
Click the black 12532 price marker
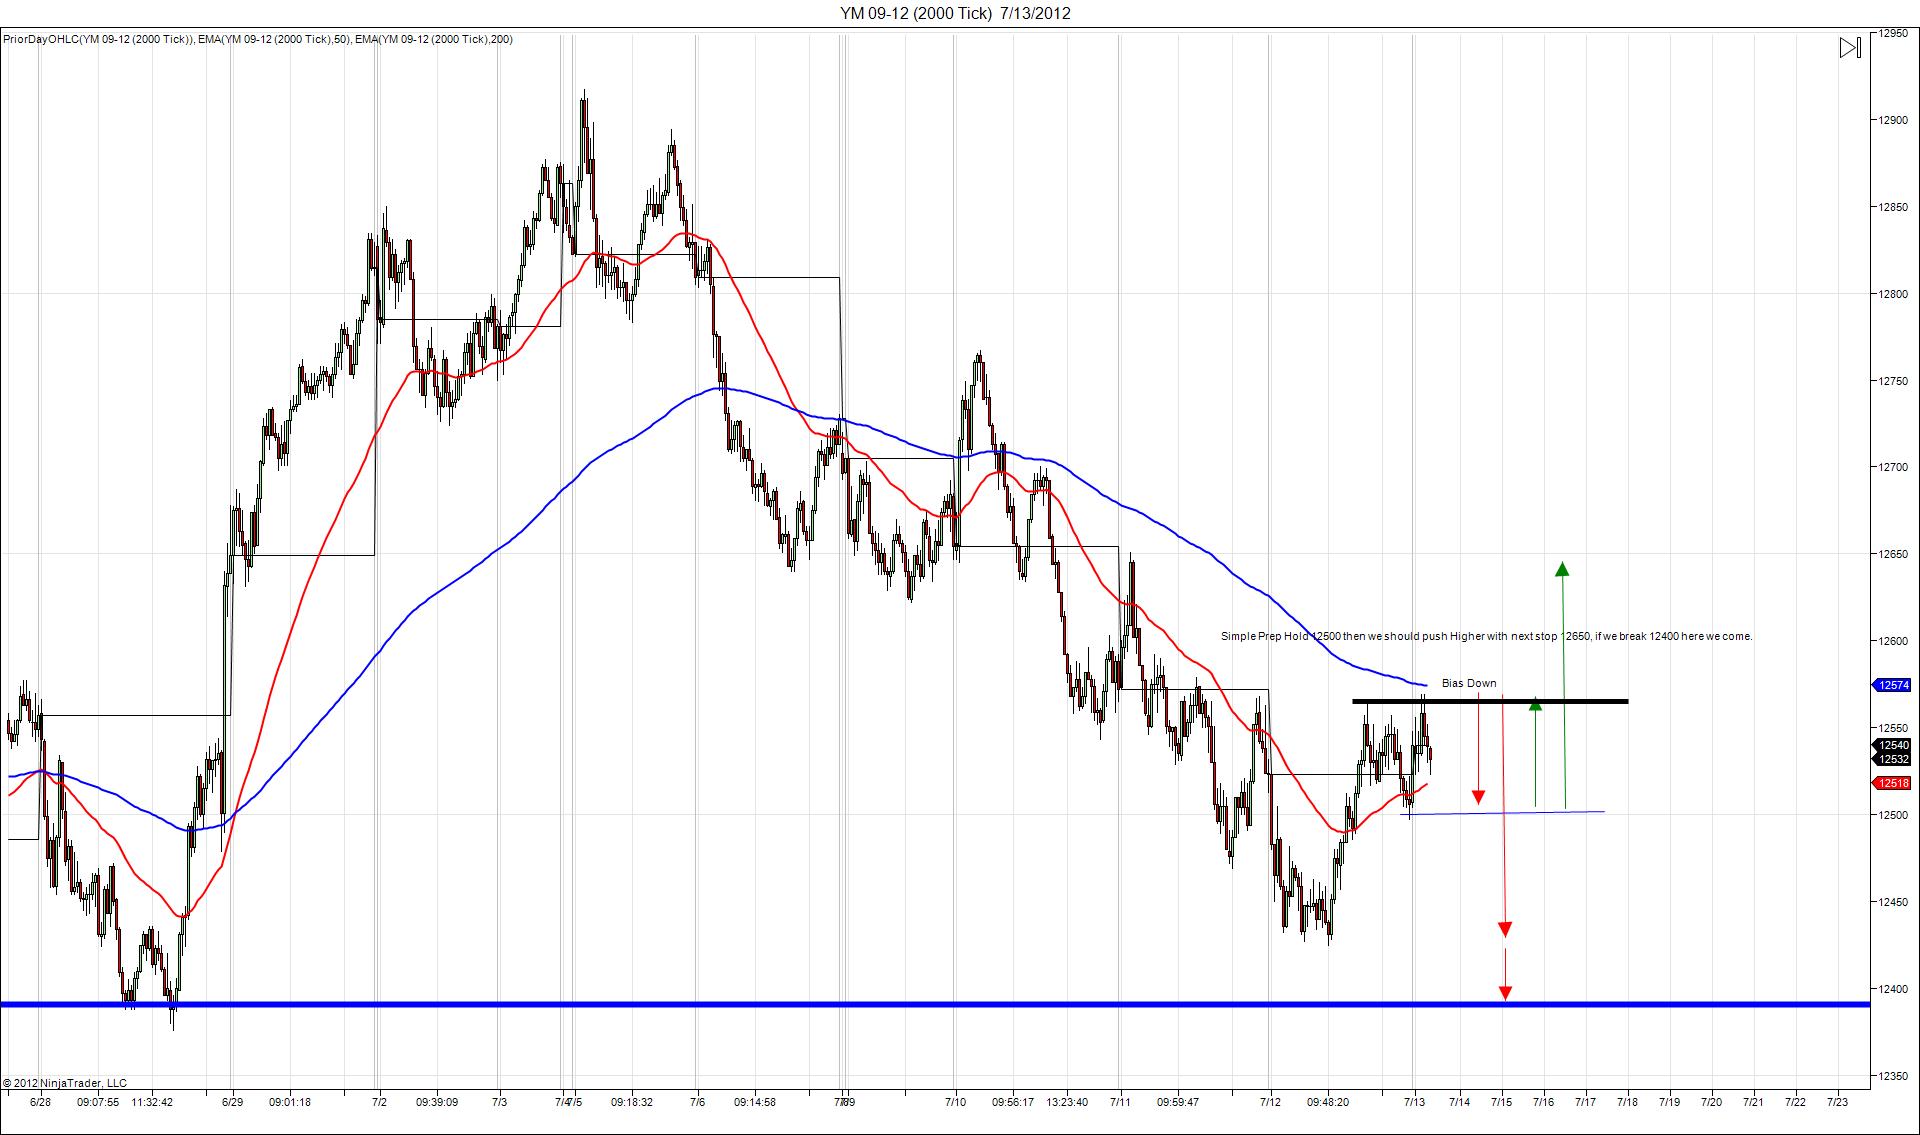click(1892, 759)
